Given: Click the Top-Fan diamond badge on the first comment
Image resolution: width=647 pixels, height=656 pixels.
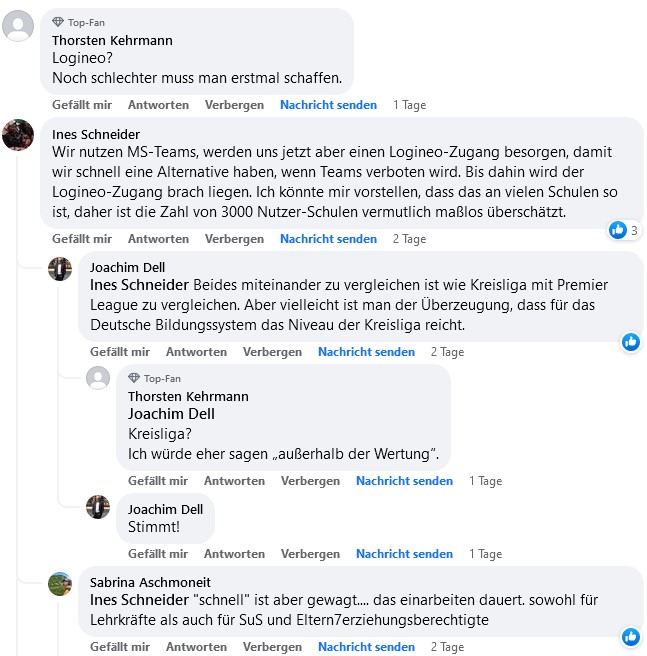Looking at the screenshot, I should (x=58, y=22).
